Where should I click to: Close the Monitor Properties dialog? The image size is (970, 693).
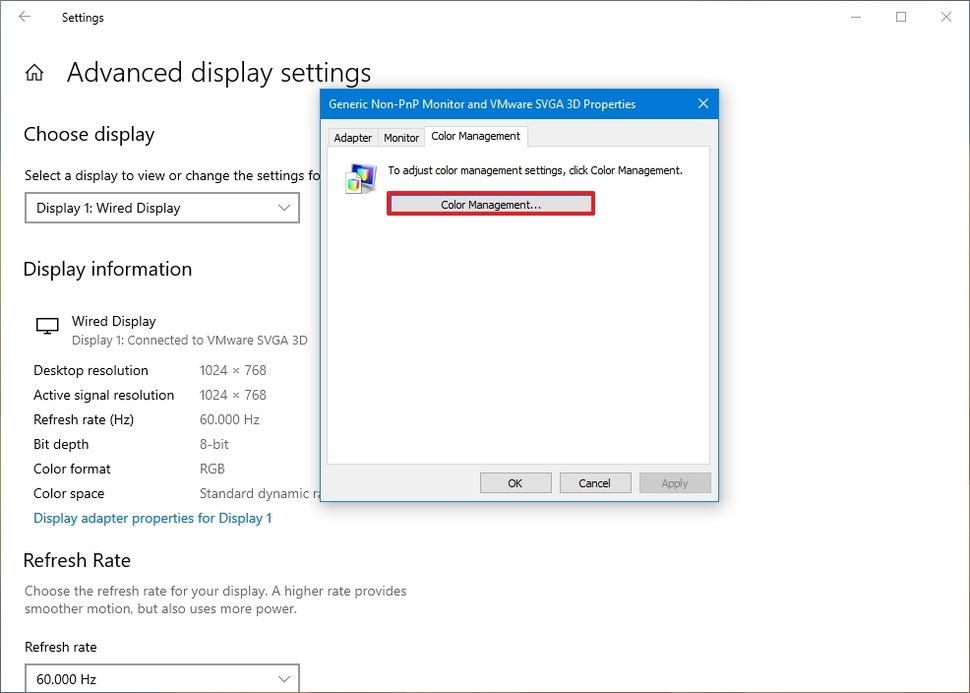click(703, 103)
